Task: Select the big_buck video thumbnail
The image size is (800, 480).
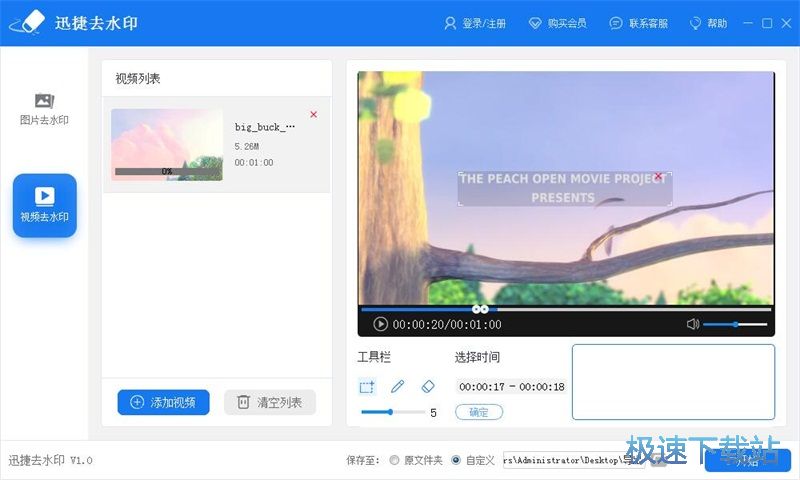Action: click(x=167, y=144)
